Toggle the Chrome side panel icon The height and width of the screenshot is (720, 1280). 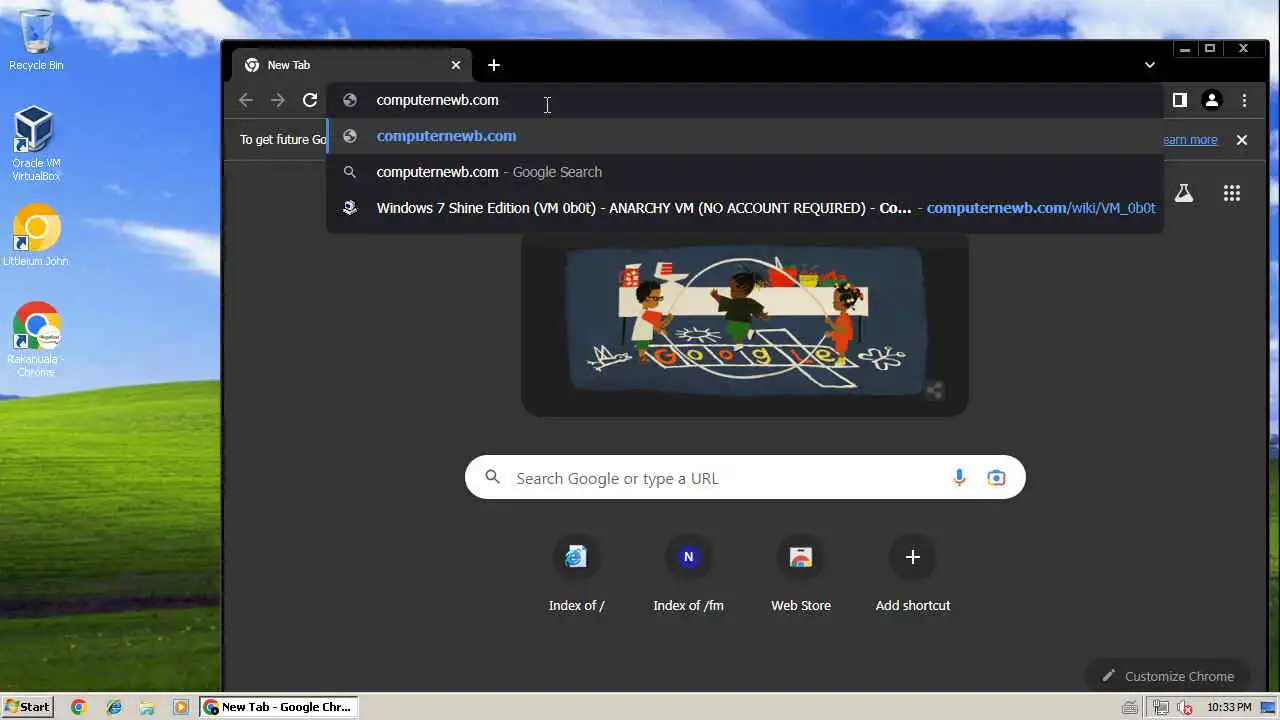1180,100
